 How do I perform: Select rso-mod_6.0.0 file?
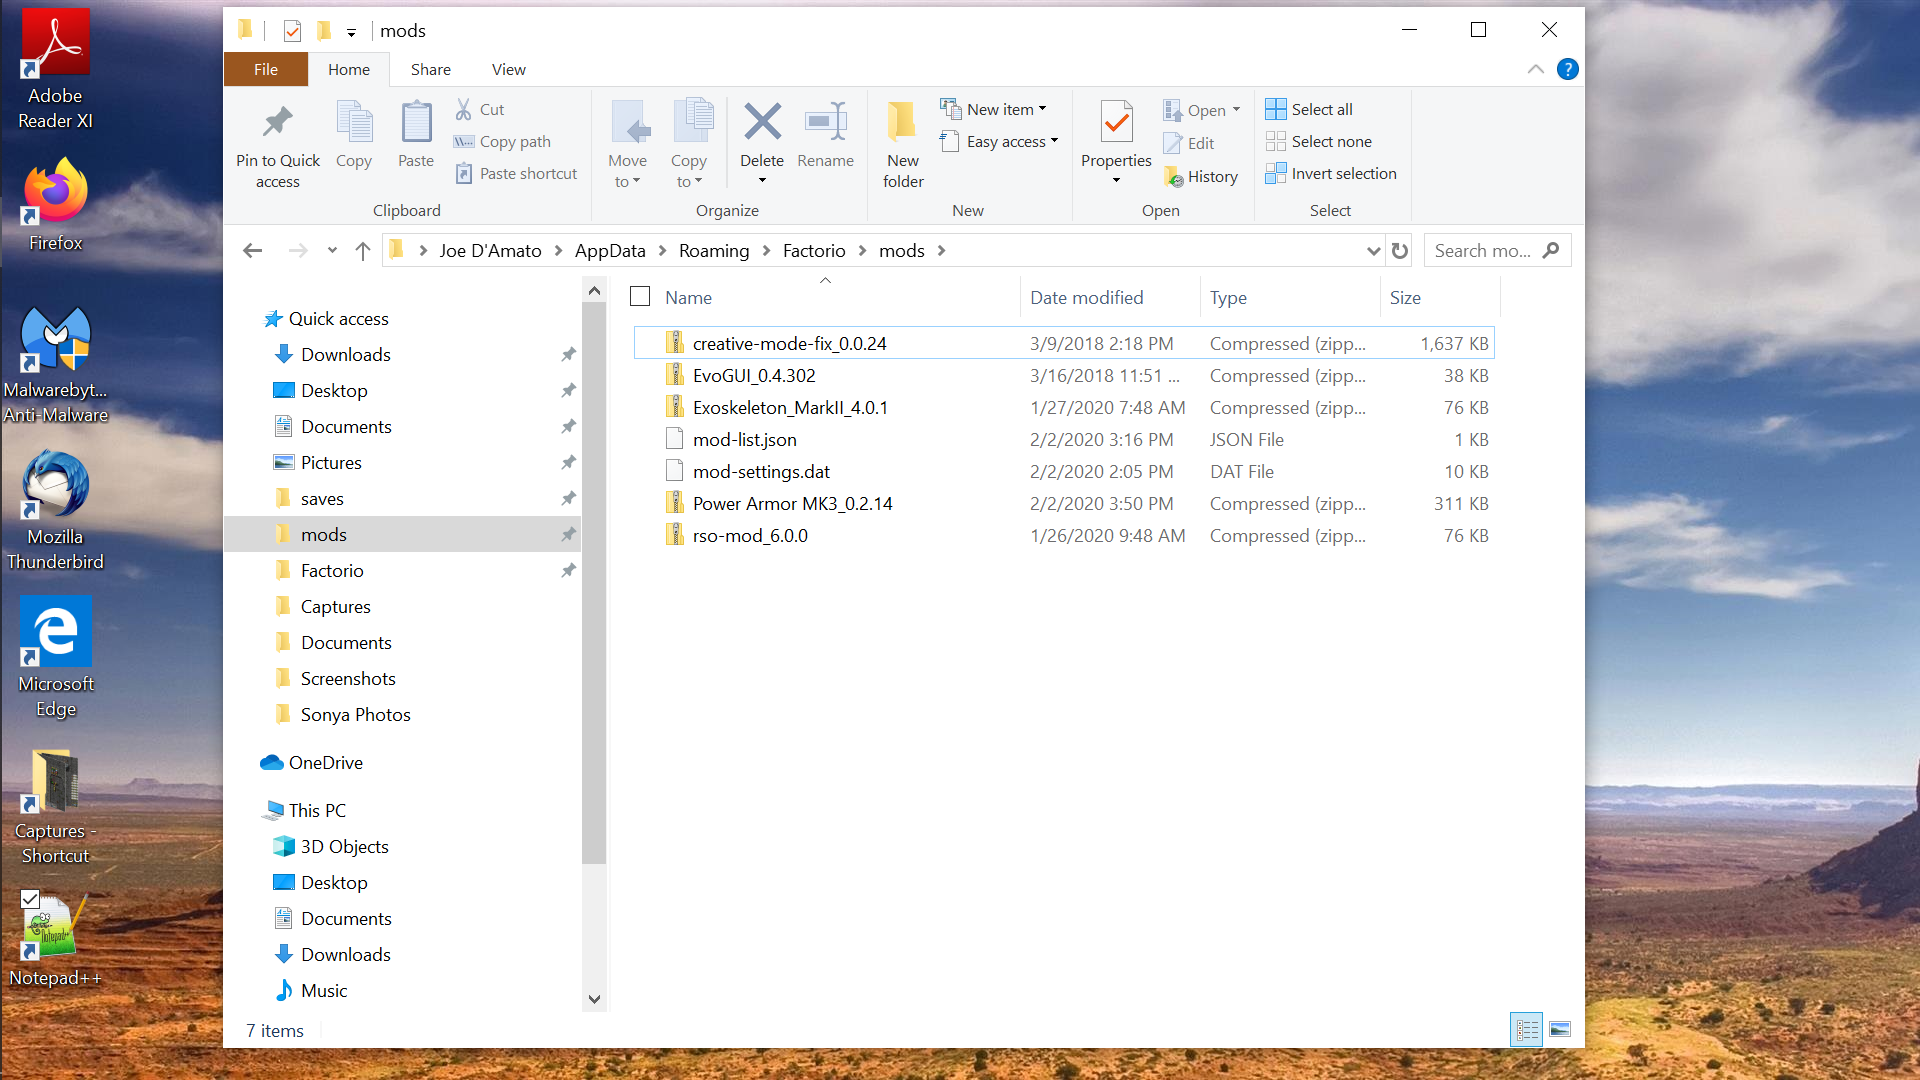tap(1064, 535)
